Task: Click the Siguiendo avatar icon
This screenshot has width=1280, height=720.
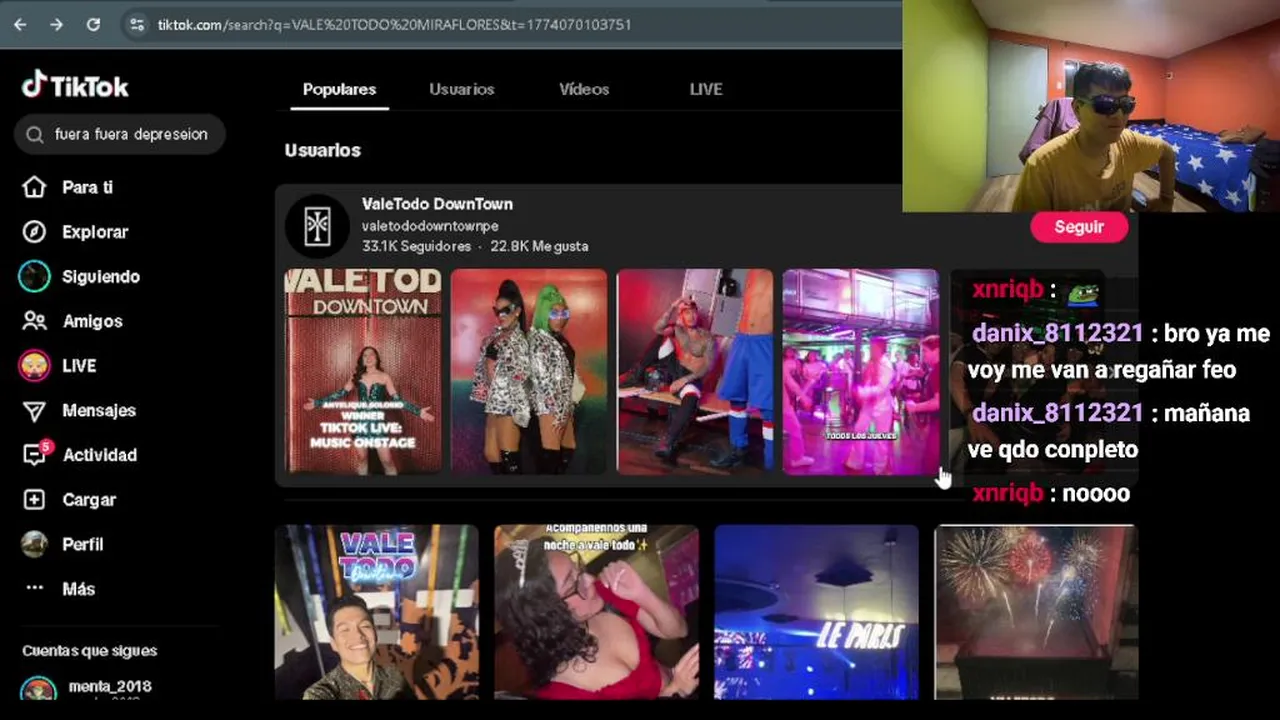Action: click(x=34, y=277)
